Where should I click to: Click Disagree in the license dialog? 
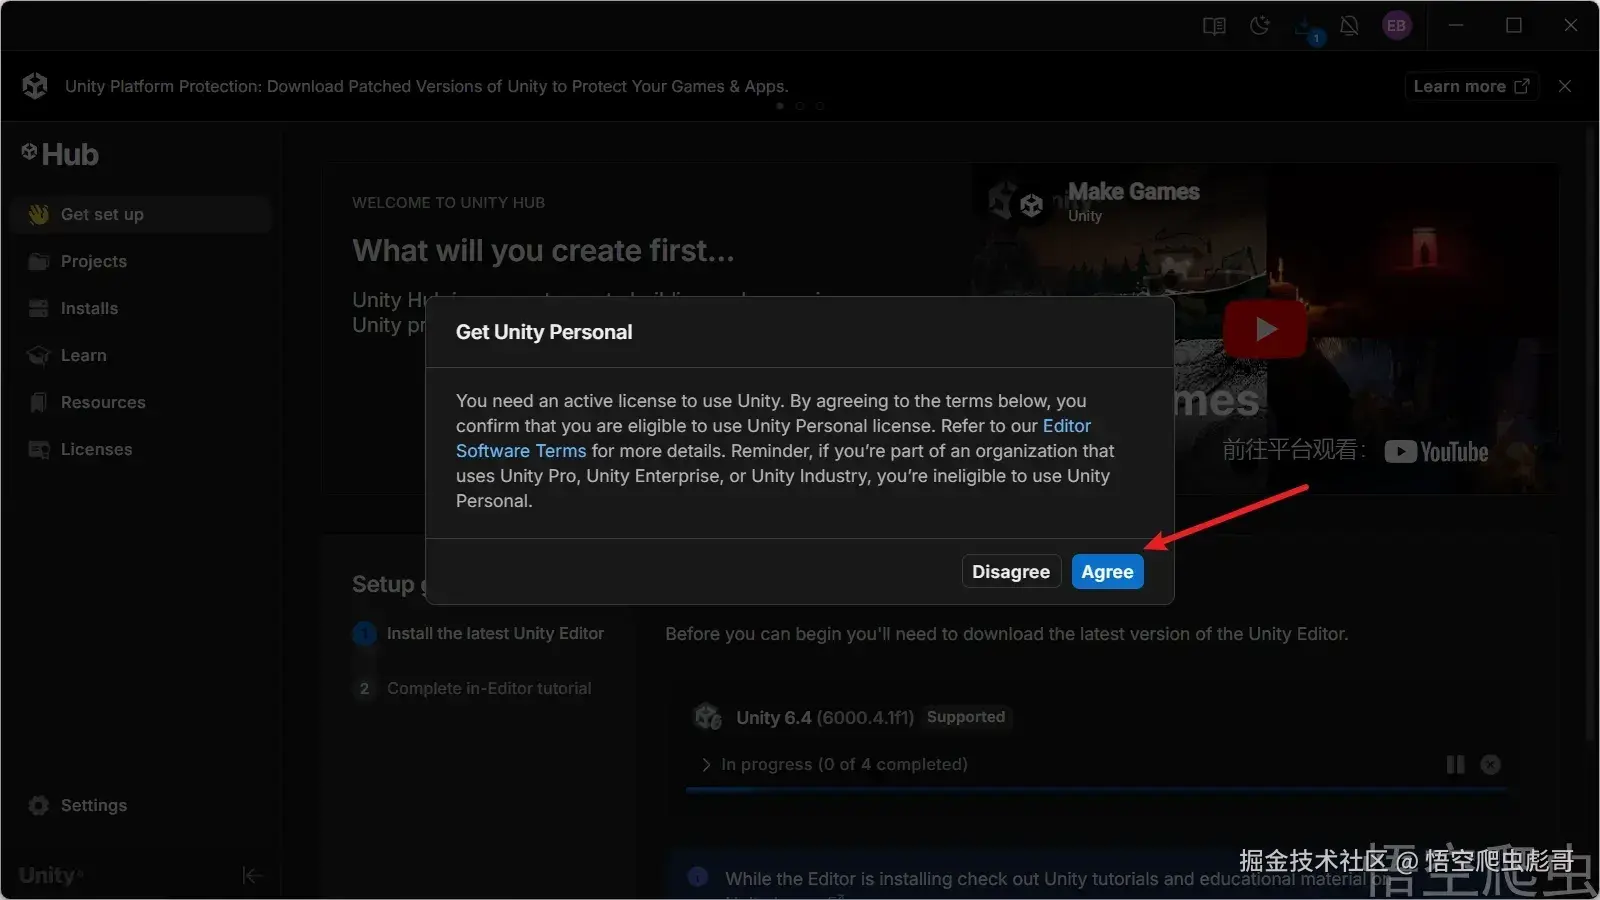(x=1011, y=572)
